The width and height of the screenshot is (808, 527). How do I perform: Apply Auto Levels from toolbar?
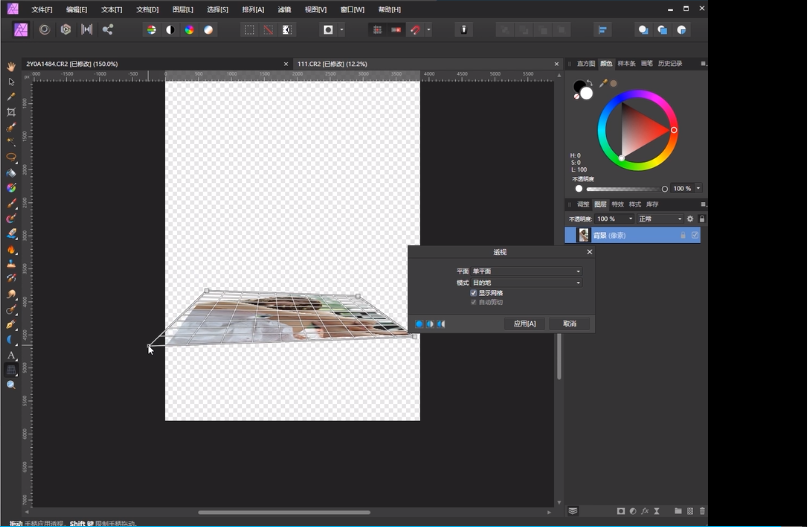coord(151,30)
